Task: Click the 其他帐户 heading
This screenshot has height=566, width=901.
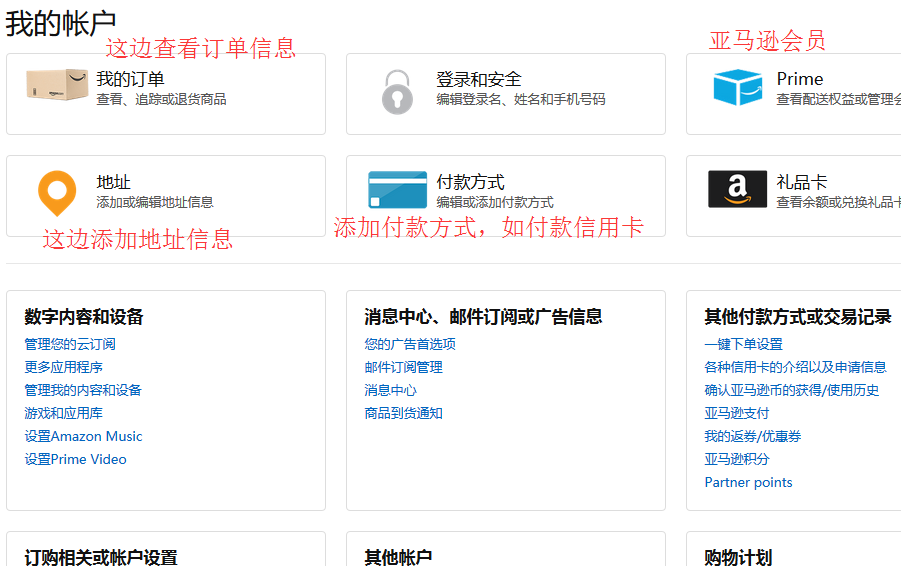Action: tap(398, 556)
